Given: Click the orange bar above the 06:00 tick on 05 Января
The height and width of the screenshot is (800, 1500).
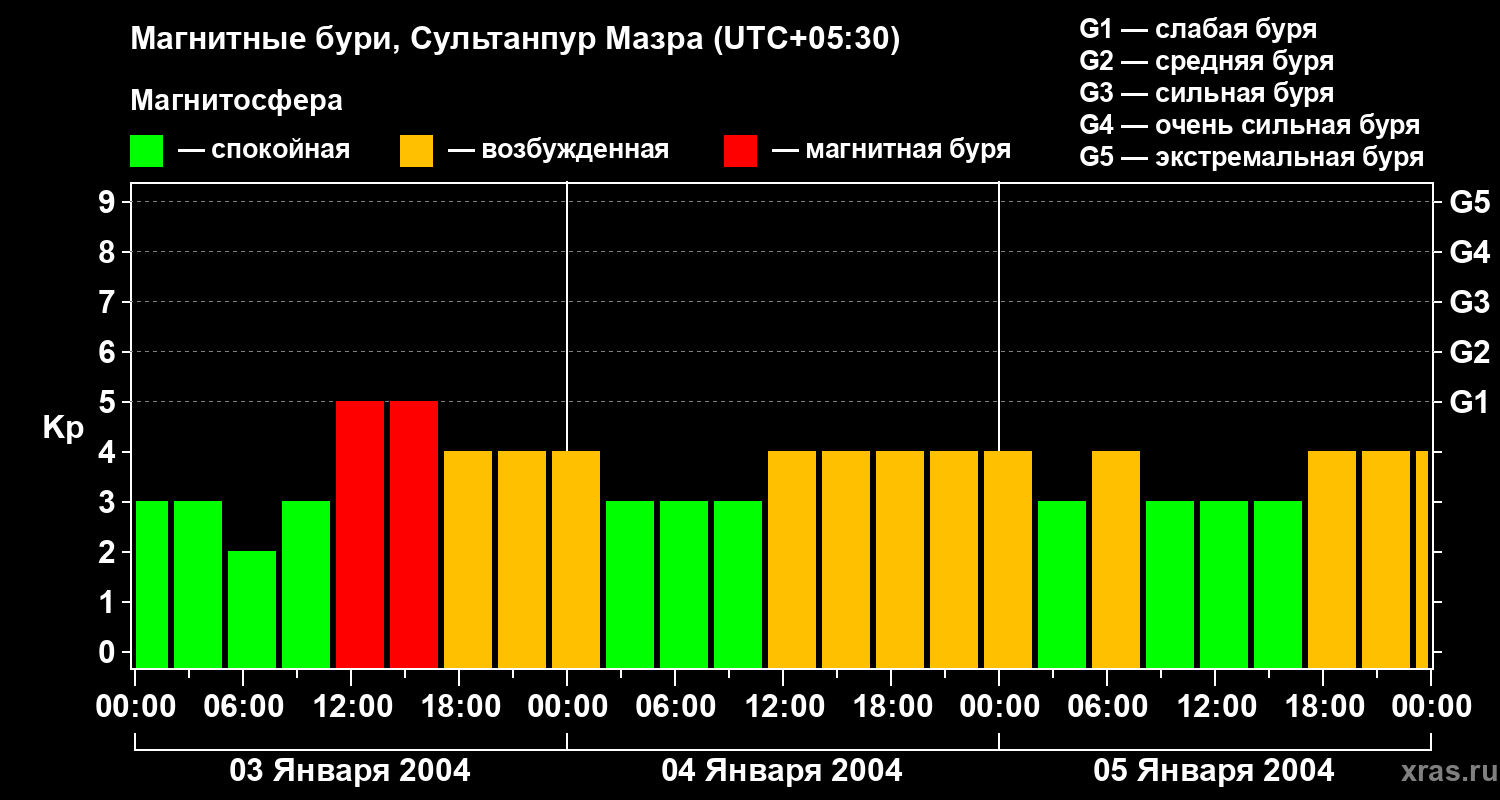Looking at the screenshot, I should point(1116,559).
